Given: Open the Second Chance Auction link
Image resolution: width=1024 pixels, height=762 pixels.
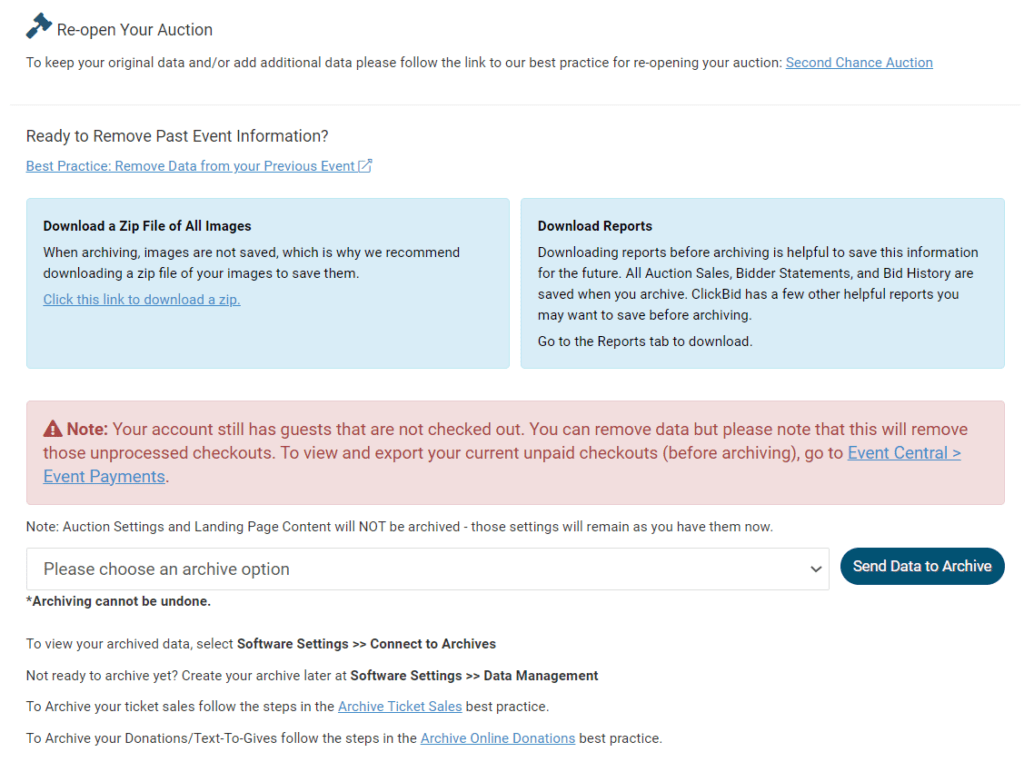Looking at the screenshot, I should (858, 62).
